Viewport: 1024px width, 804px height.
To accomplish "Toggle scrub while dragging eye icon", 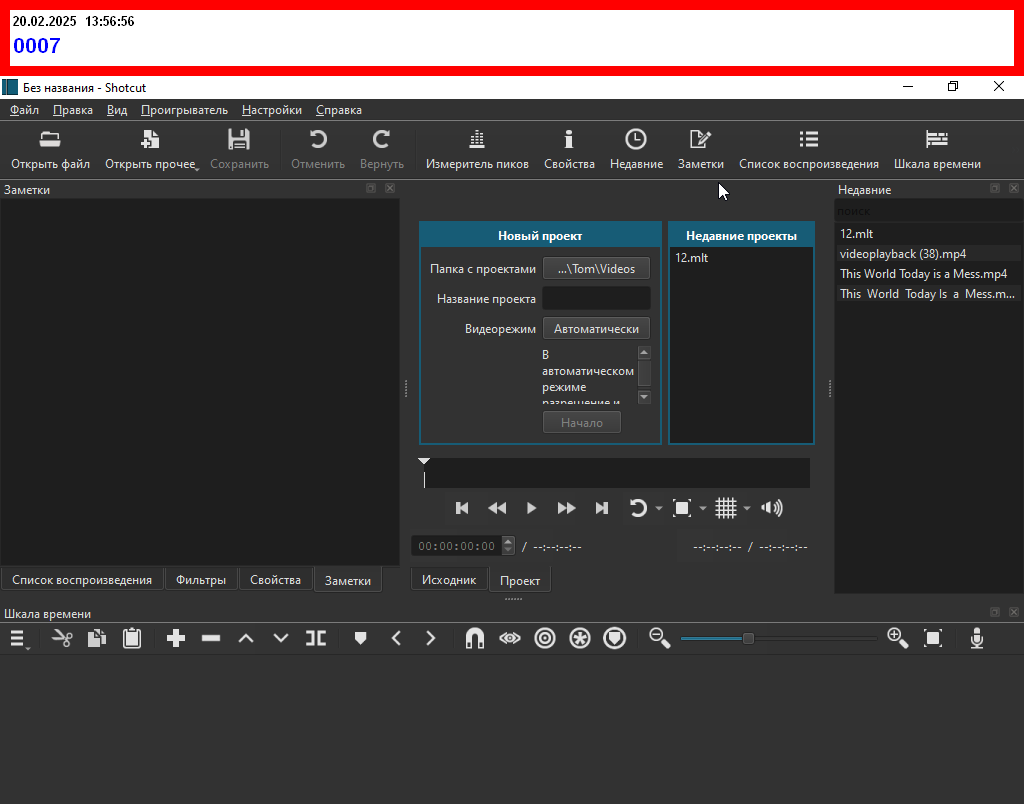I will point(510,638).
